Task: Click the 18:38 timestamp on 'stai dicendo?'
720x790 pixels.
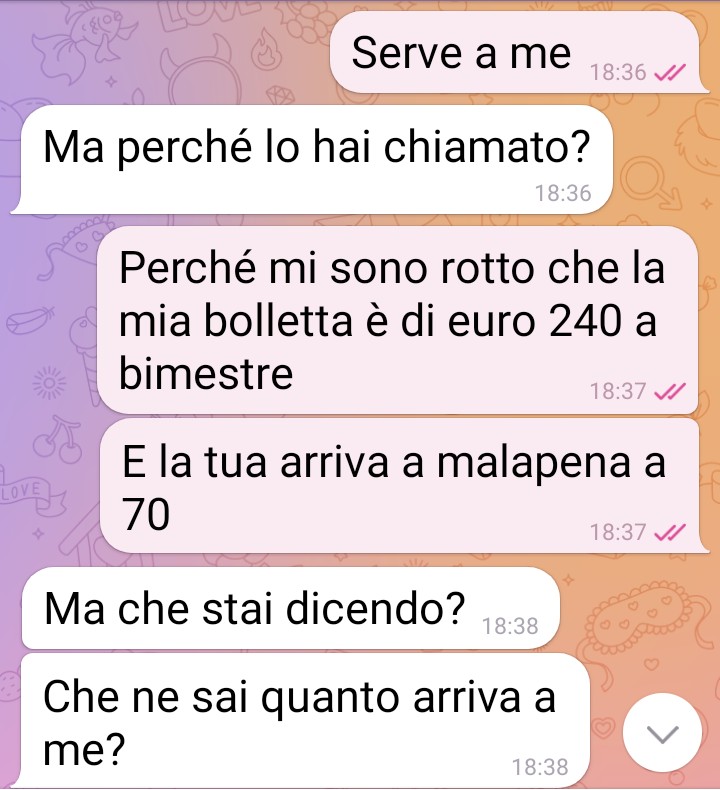Action: tap(510, 626)
